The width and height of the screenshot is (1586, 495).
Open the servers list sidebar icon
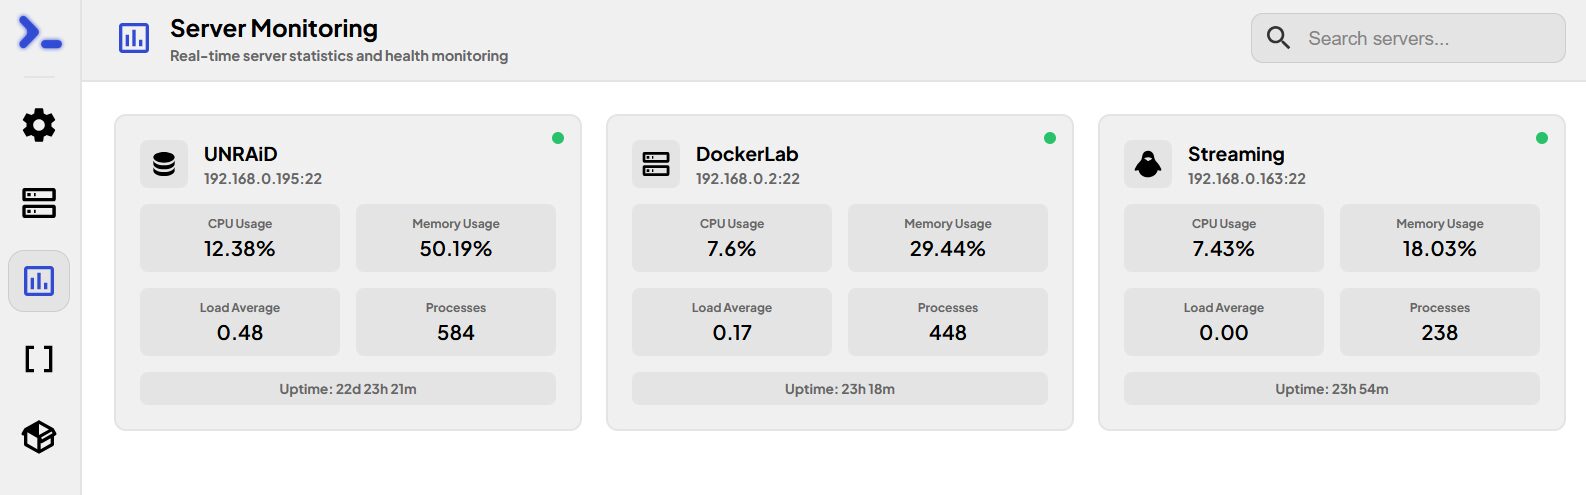coord(39,203)
